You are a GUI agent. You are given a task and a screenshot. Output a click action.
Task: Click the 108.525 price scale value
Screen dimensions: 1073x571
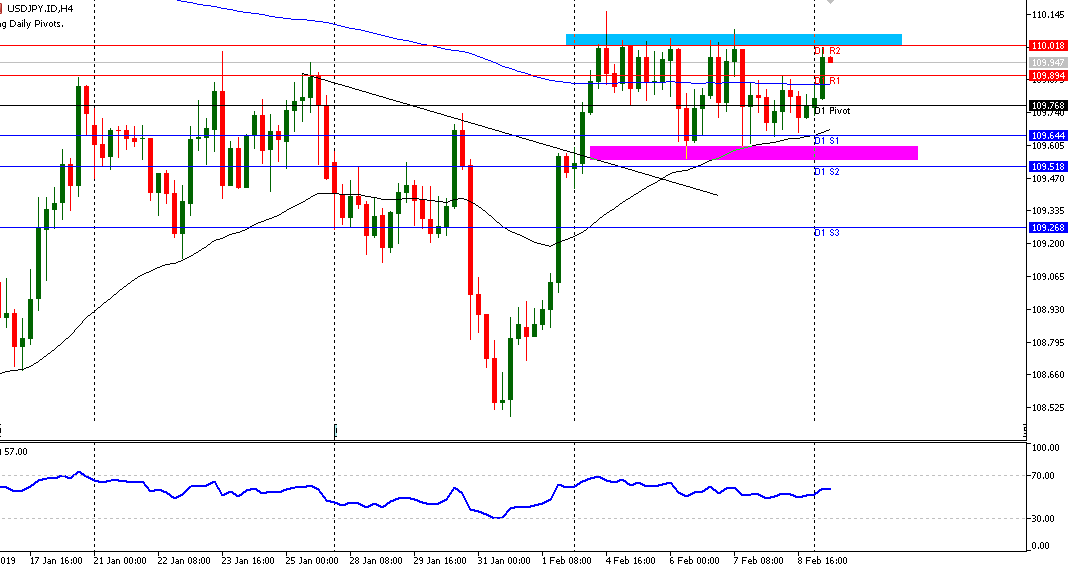pyautogui.click(x=1048, y=407)
